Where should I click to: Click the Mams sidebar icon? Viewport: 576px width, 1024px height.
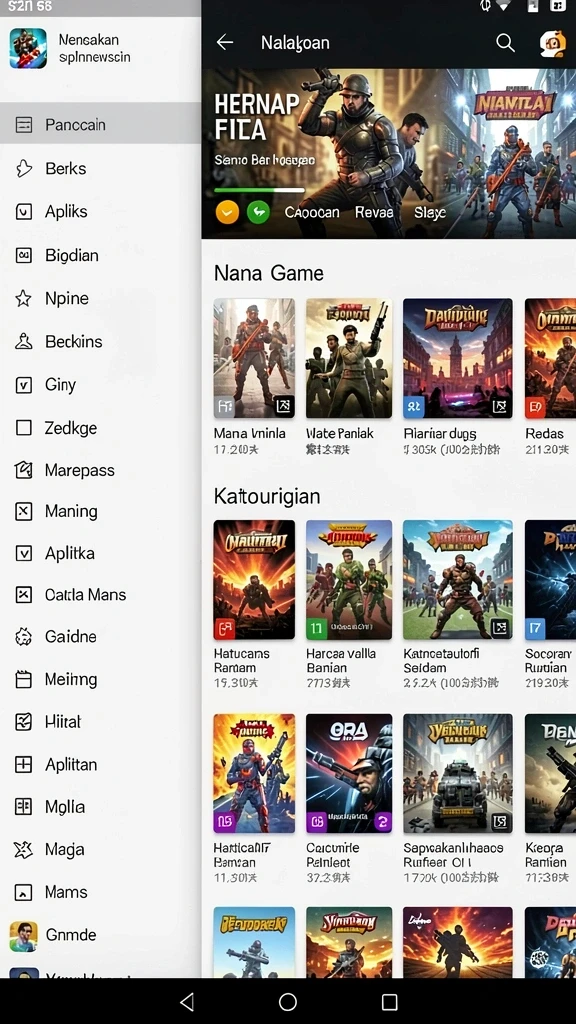pos(24,892)
